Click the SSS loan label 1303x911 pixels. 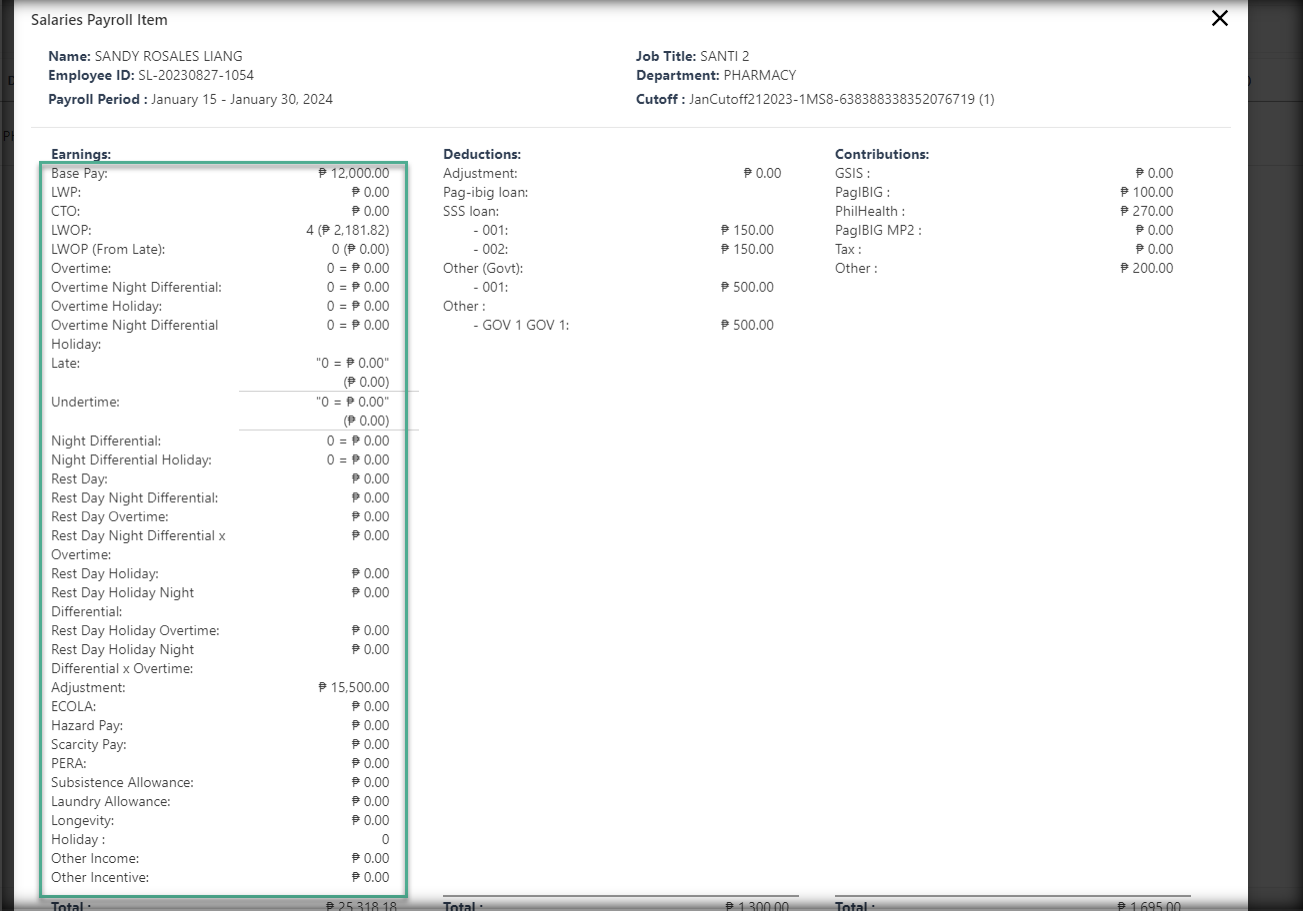[x=471, y=211]
